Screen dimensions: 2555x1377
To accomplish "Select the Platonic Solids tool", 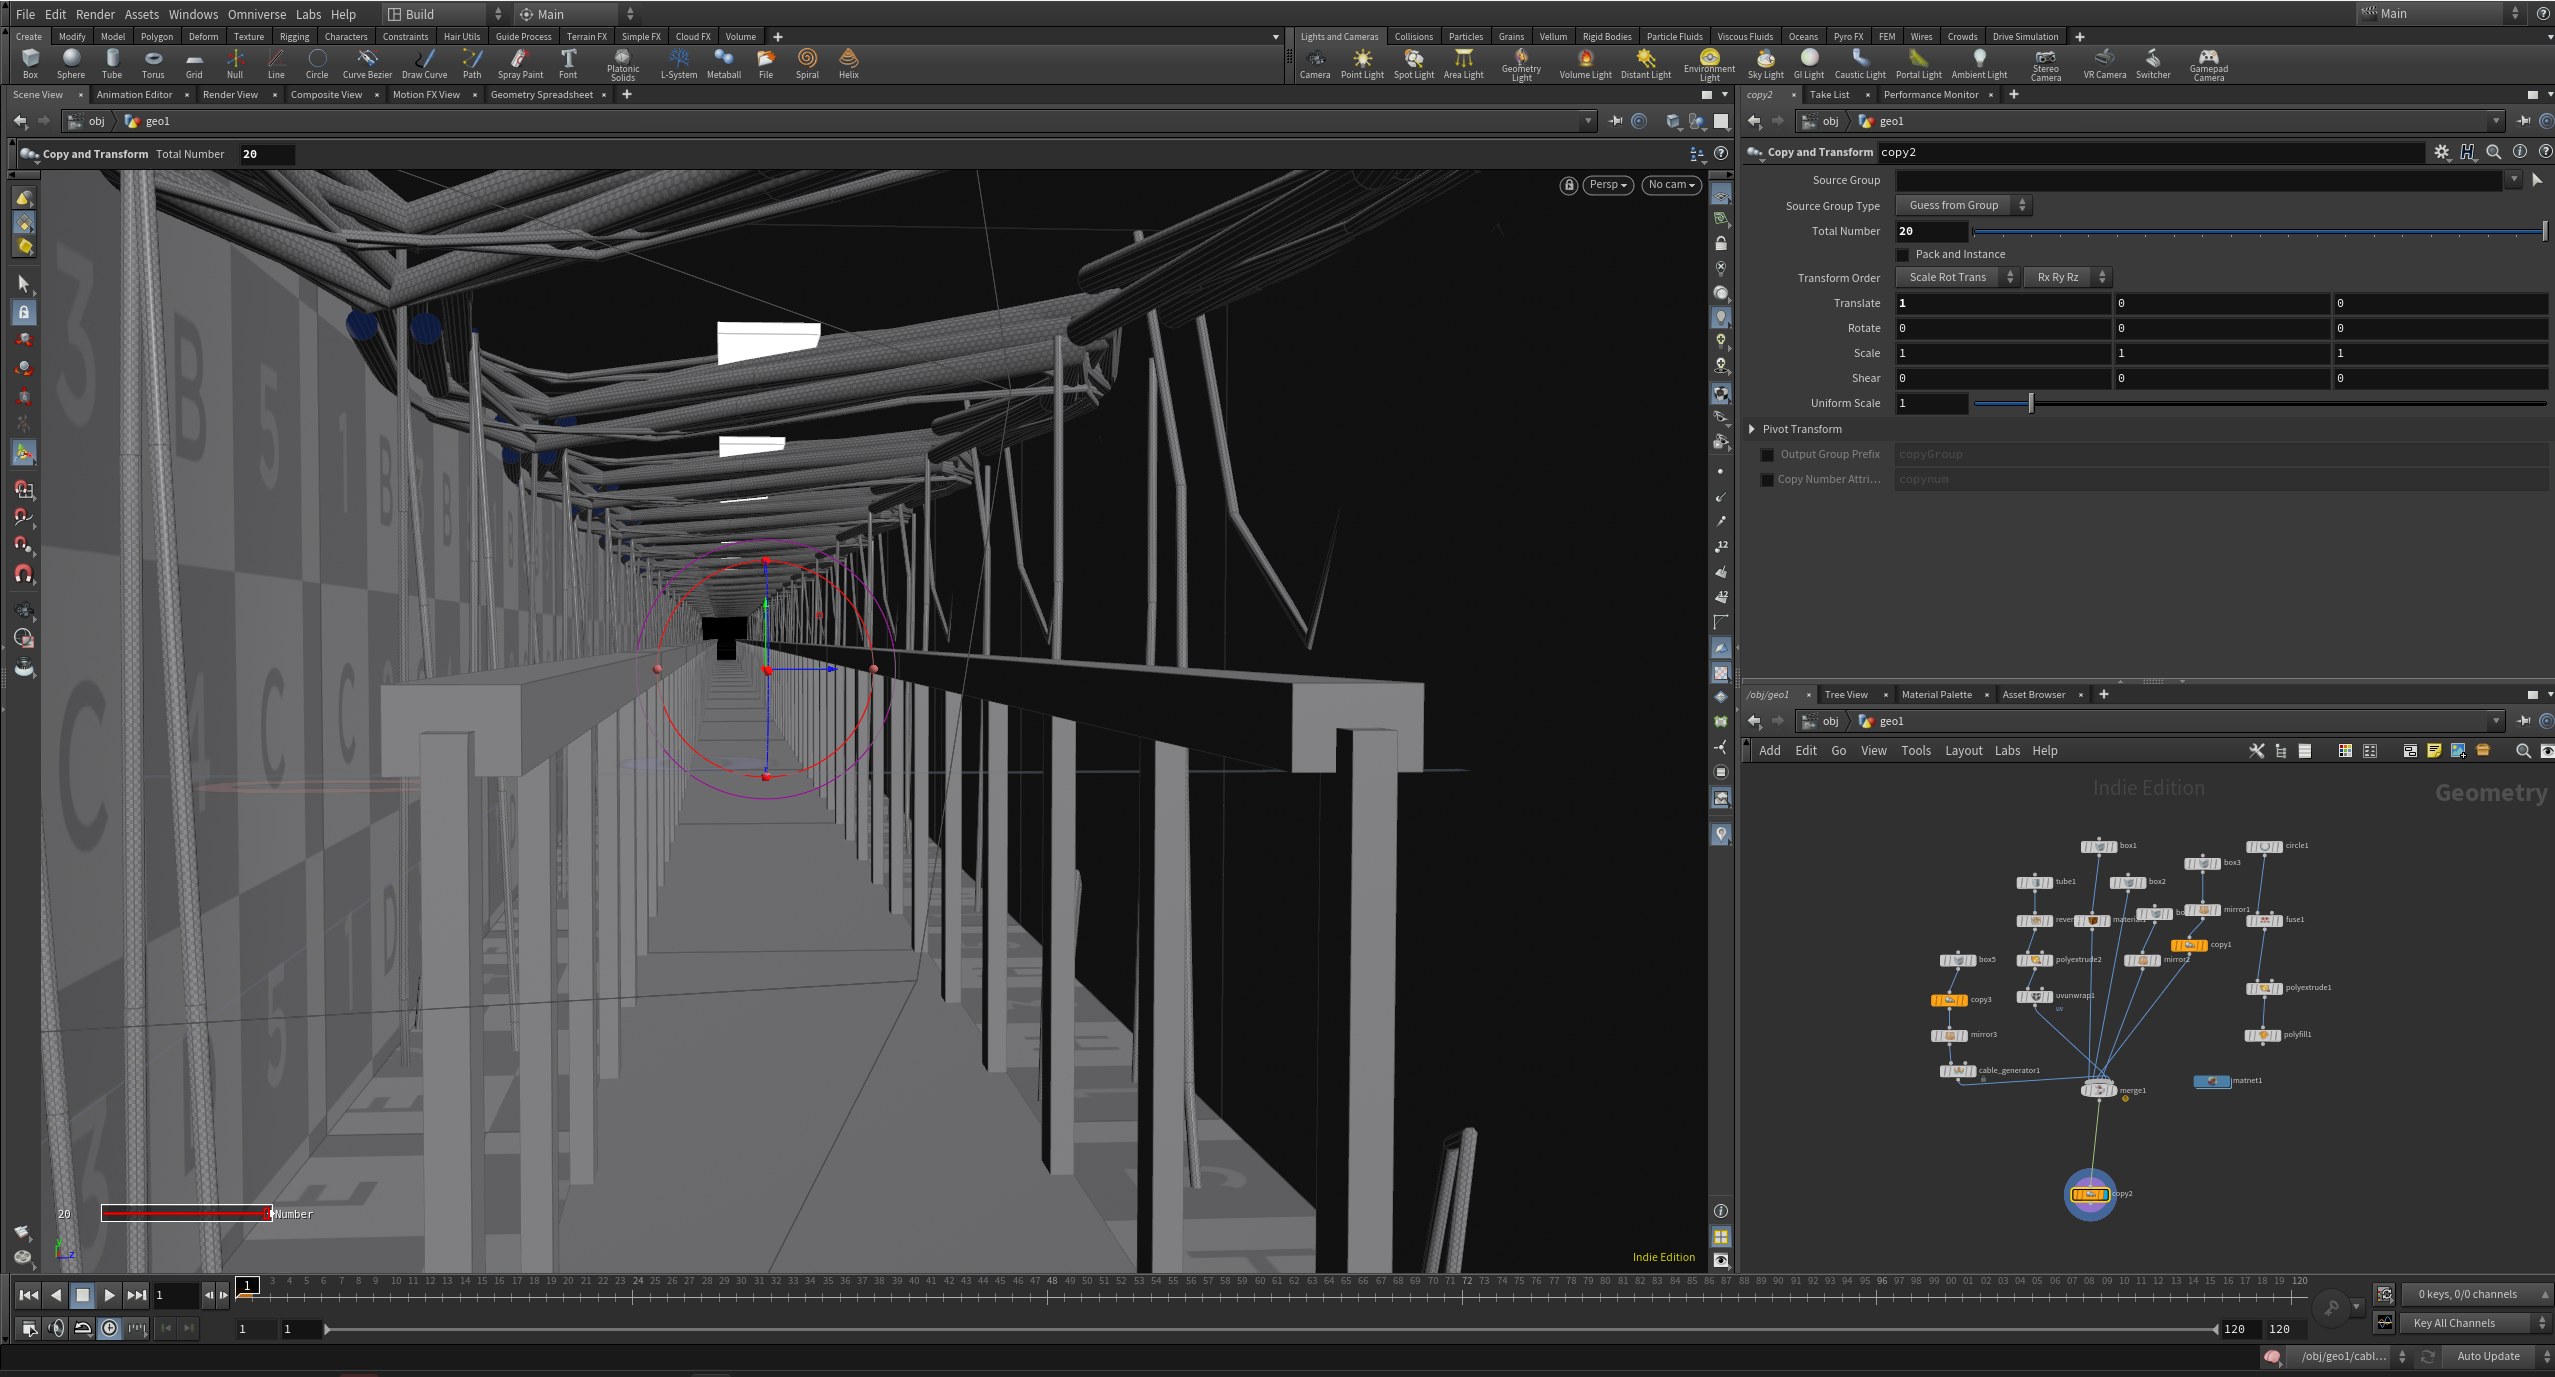I will click(x=623, y=65).
